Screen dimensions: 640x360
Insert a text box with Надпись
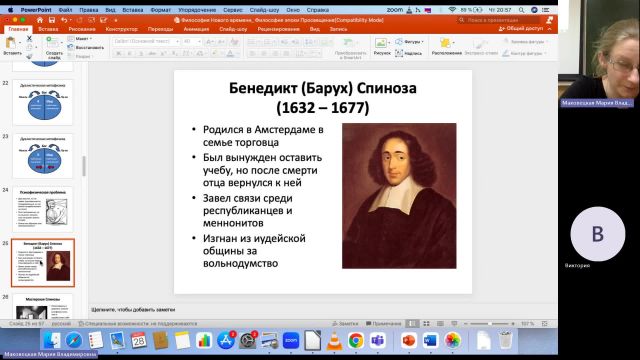(409, 53)
